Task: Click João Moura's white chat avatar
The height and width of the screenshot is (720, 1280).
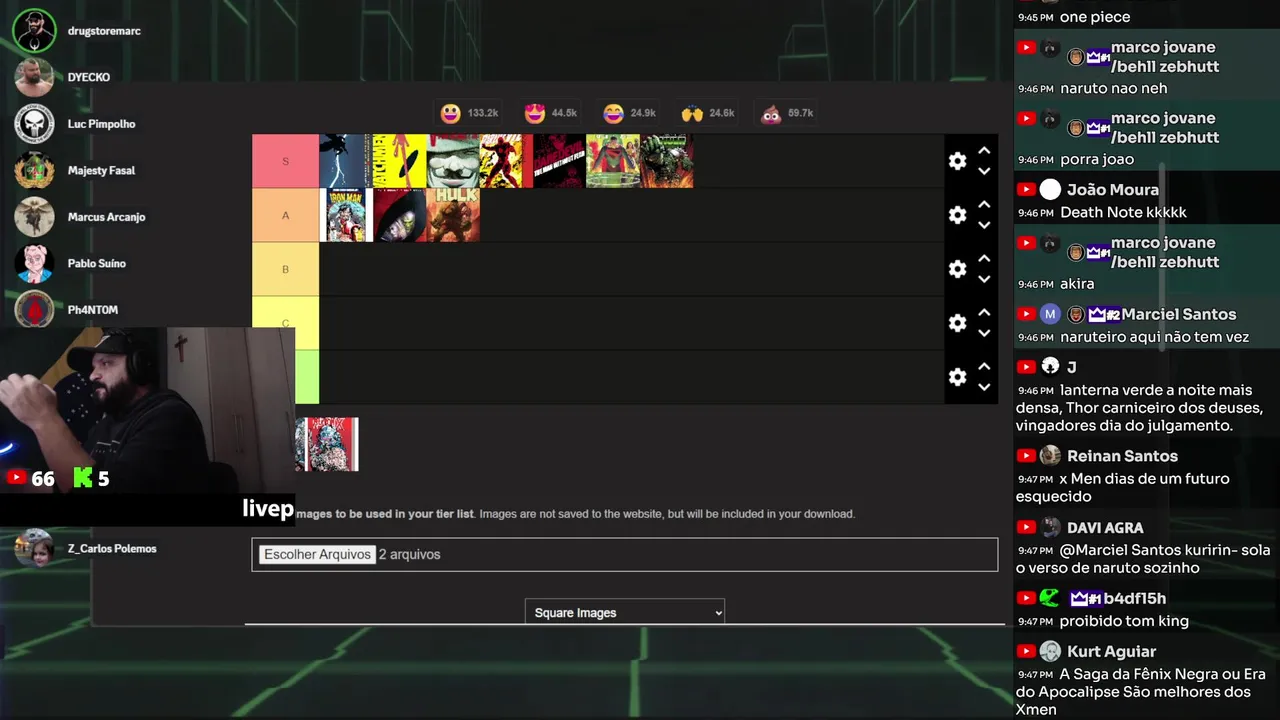Action: 1050,190
